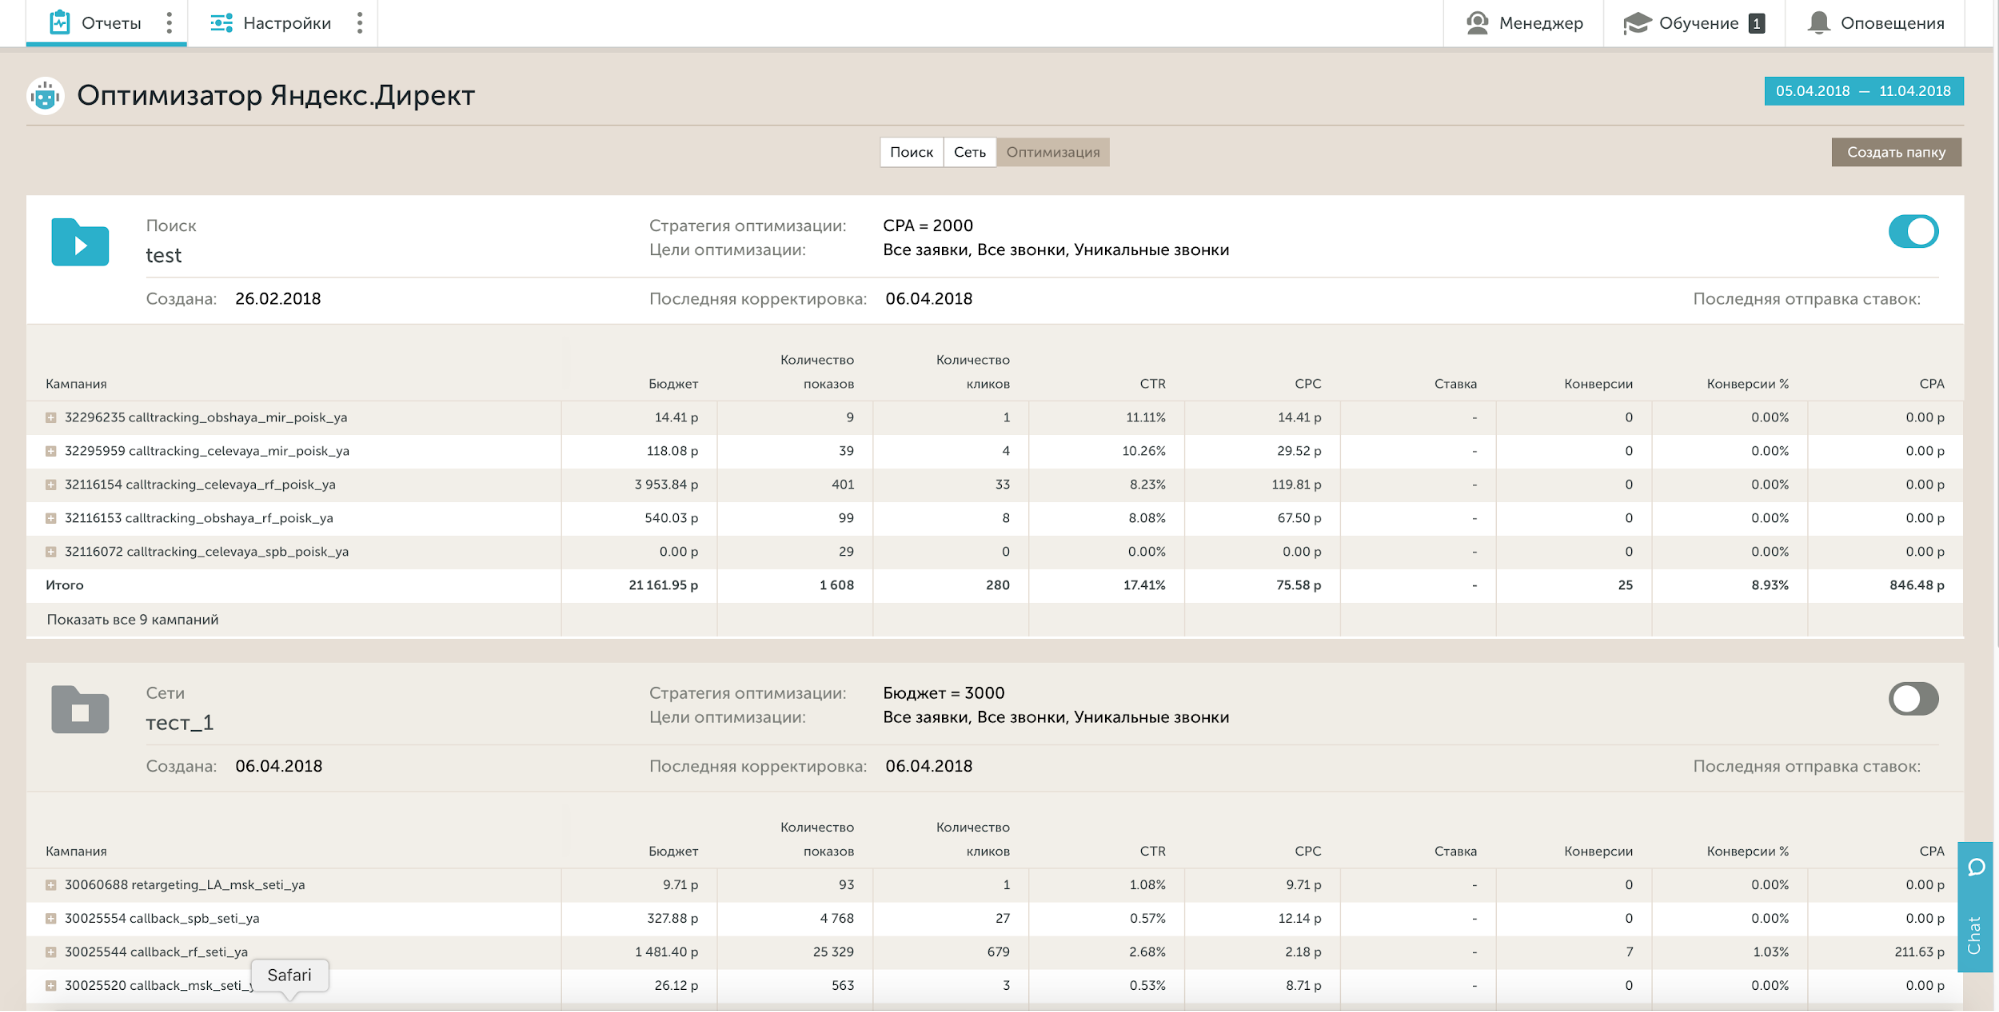Open the Оповещения notifications
The width and height of the screenshot is (1999, 1012).
[x=1876, y=23]
